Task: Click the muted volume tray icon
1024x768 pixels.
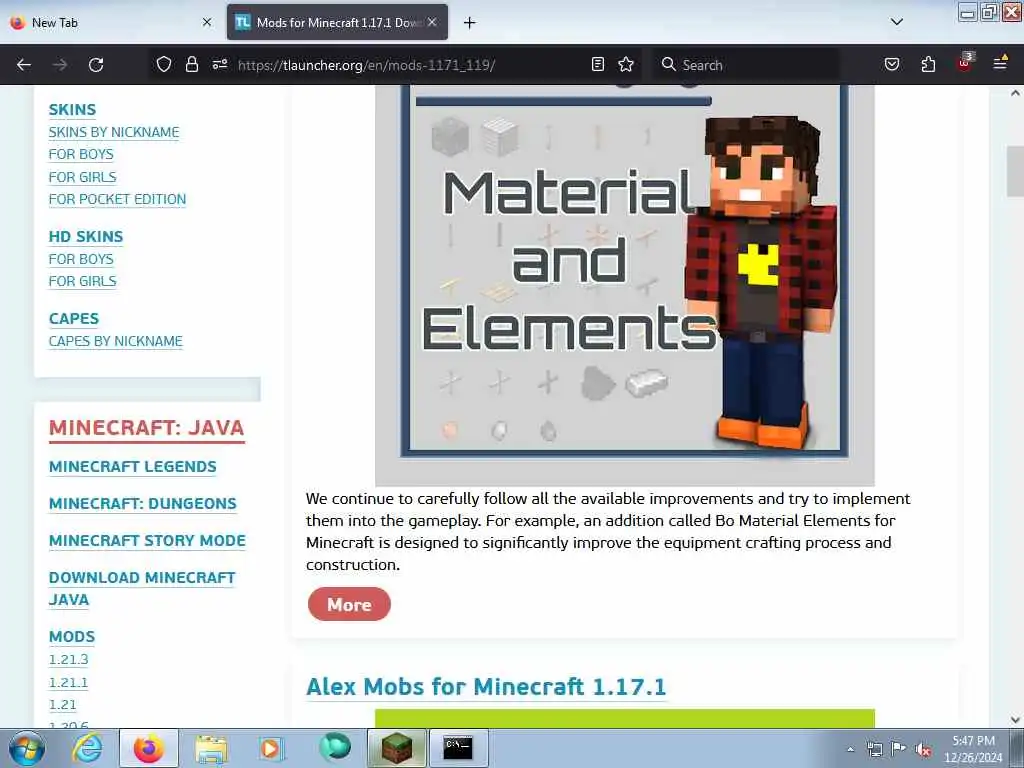Action: pos(923,750)
